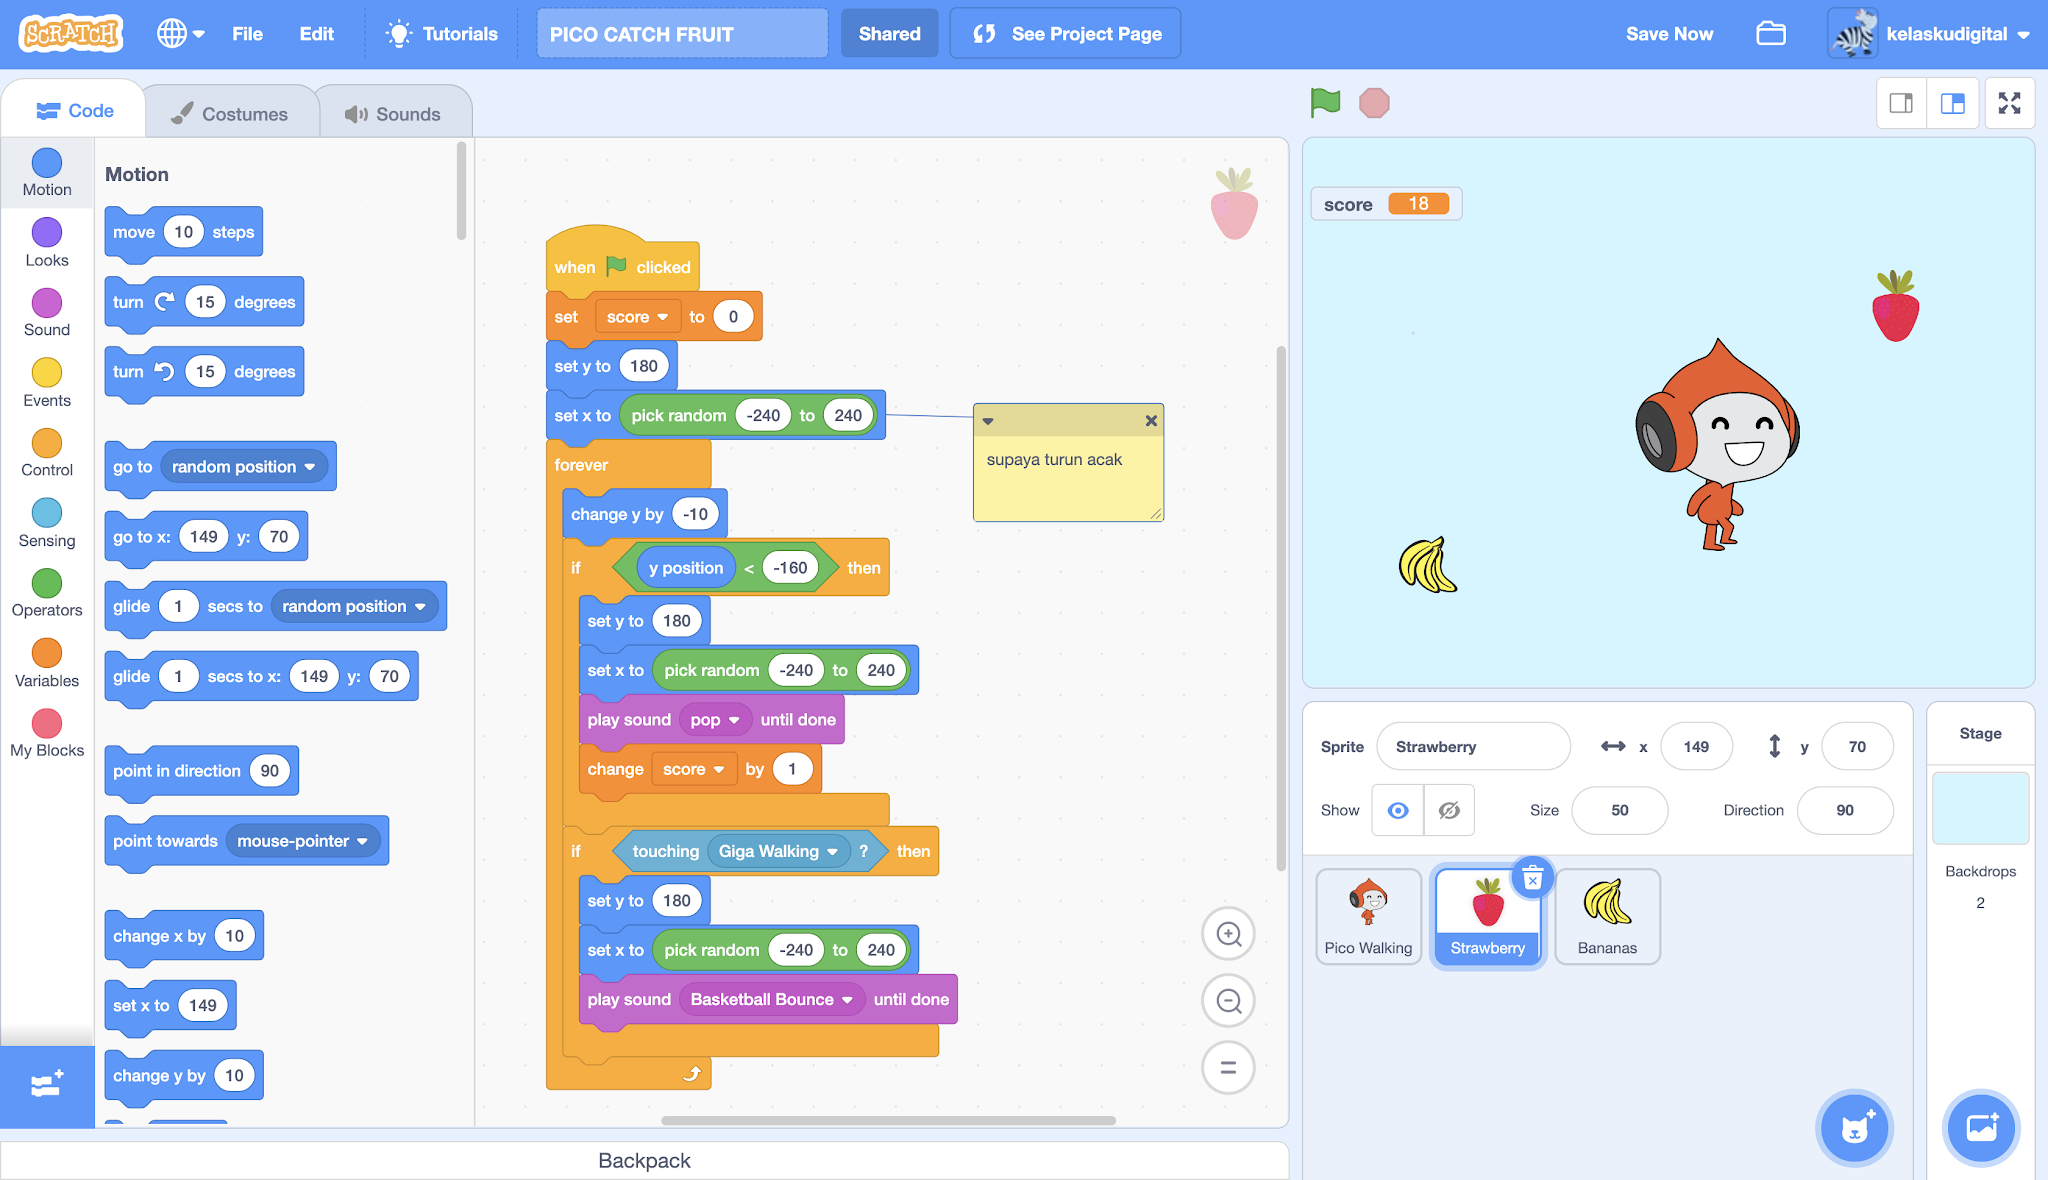
Task: Open the Add Extension button
Action: [x=47, y=1086]
